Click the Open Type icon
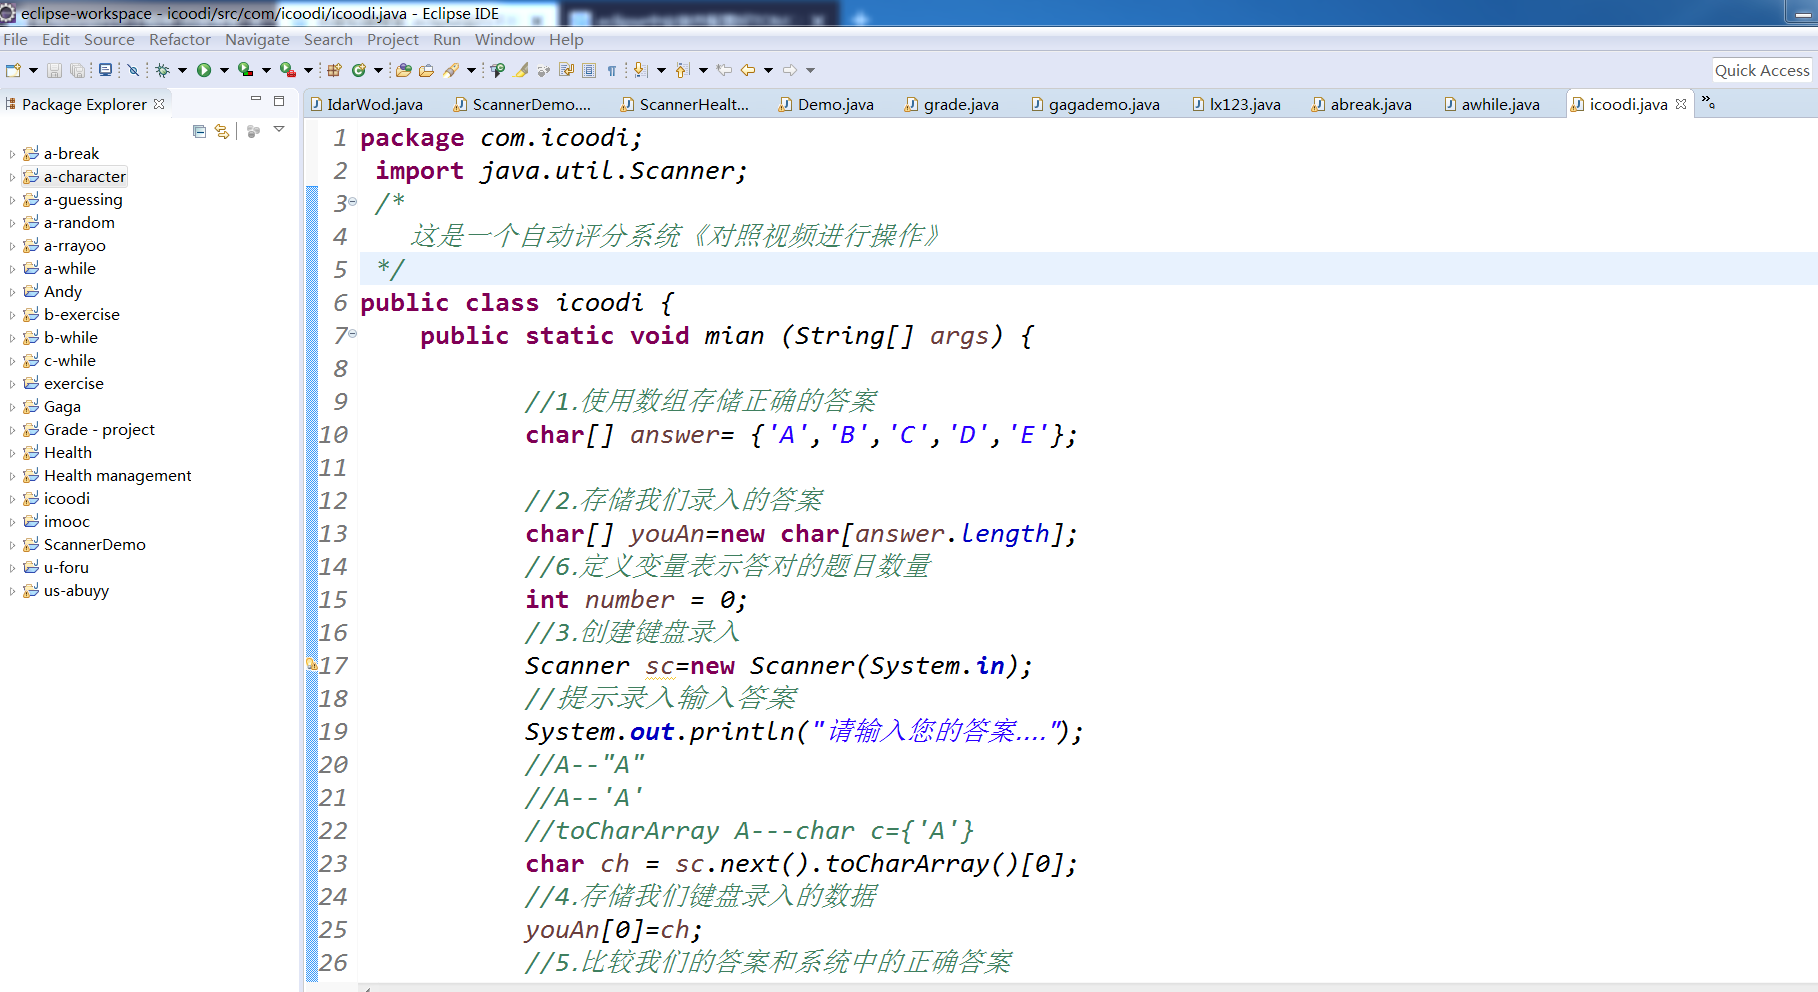Image resolution: width=1818 pixels, height=992 pixels. pos(403,70)
